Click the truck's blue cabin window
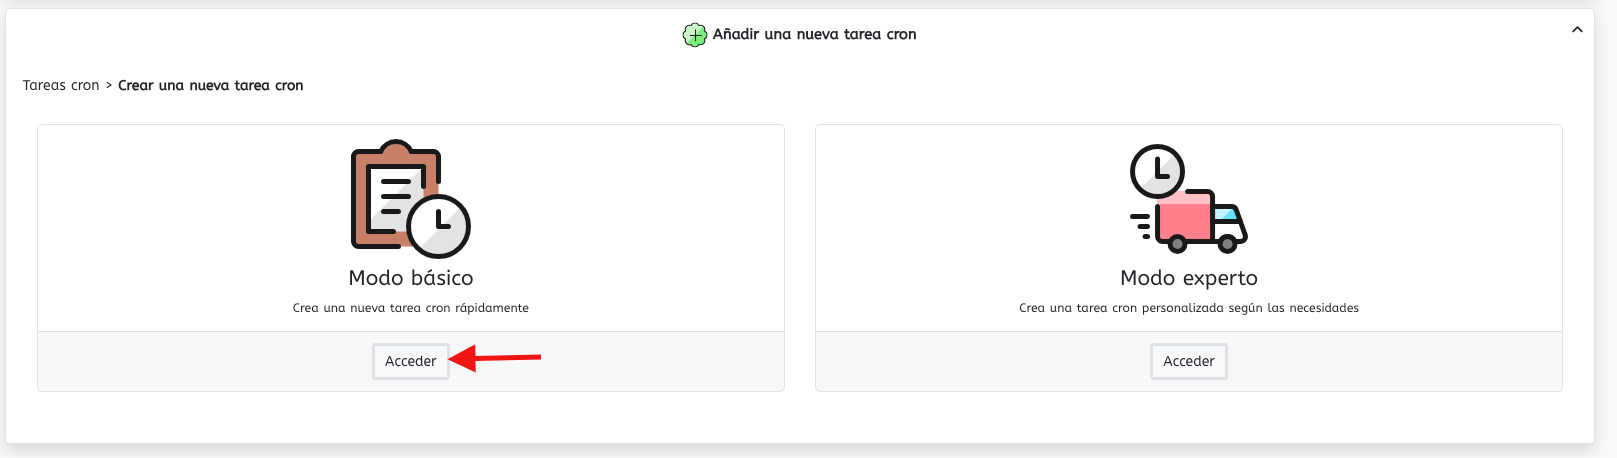Image resolution: width=1617 pixels, height=458 pixels. coord(1226,212)
